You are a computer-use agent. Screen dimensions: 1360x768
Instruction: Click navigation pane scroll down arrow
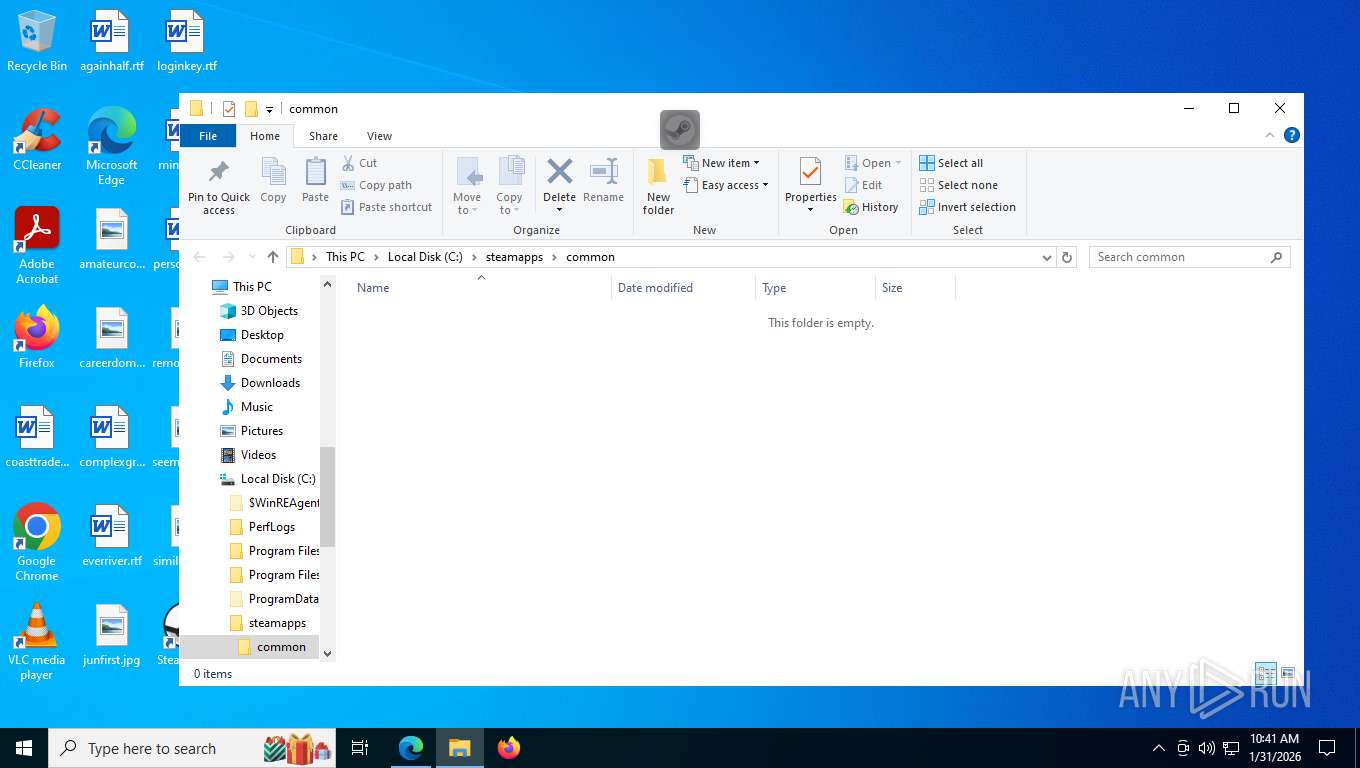pyautogui.click(x=327, y=652)
